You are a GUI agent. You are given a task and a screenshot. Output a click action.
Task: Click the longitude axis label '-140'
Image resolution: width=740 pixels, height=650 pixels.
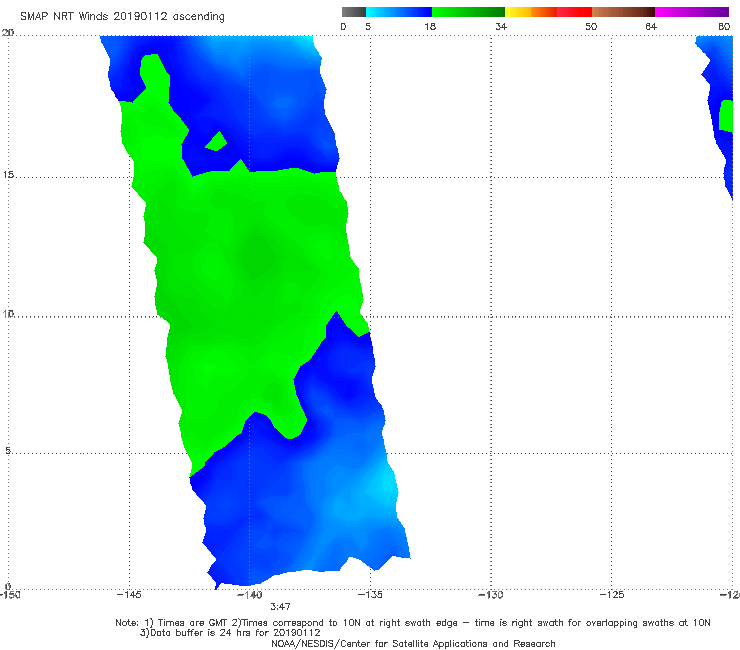click(x=250, y=595)
